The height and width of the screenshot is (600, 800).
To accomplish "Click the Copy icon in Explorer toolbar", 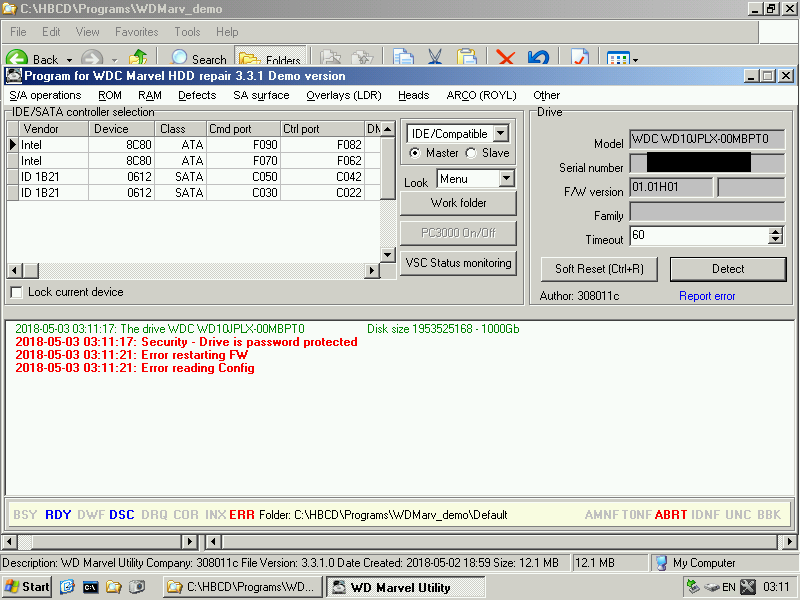I will coord(403,58).
